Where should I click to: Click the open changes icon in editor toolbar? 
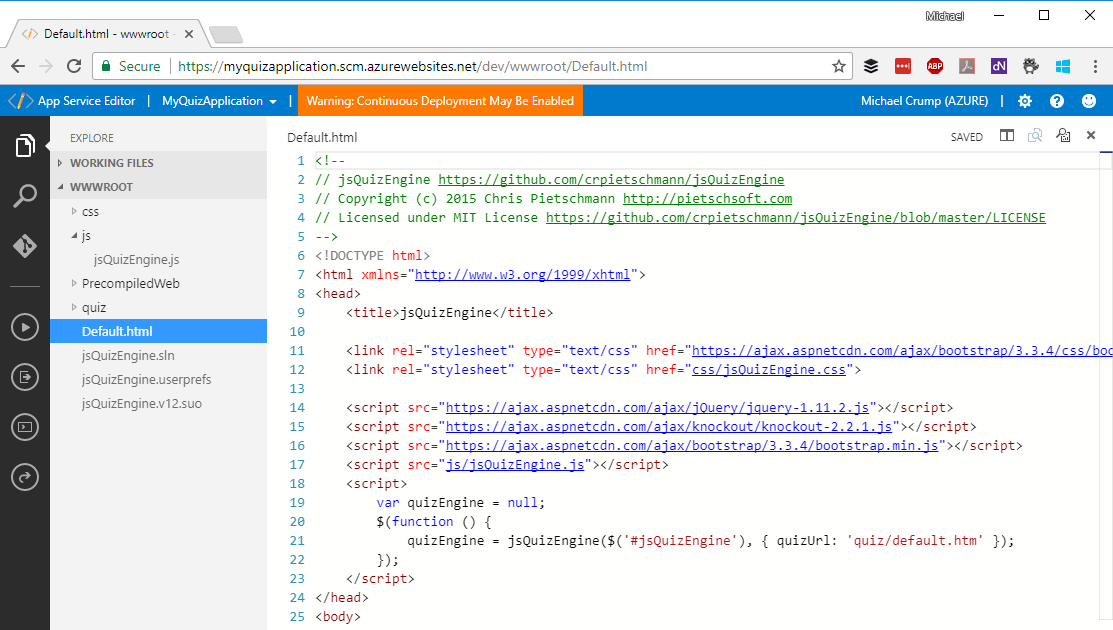pyautogui.click(x=1063, y=136)
